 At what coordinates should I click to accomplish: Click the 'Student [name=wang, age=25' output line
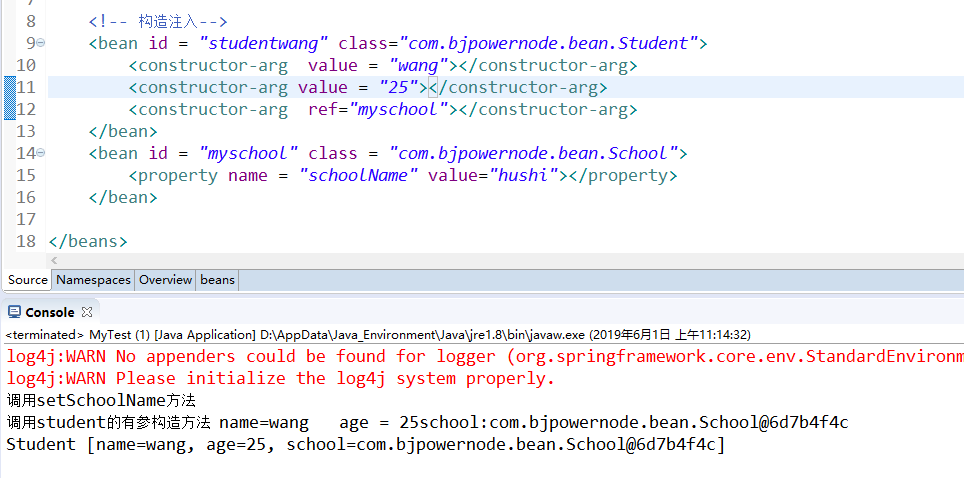[365, 444]
